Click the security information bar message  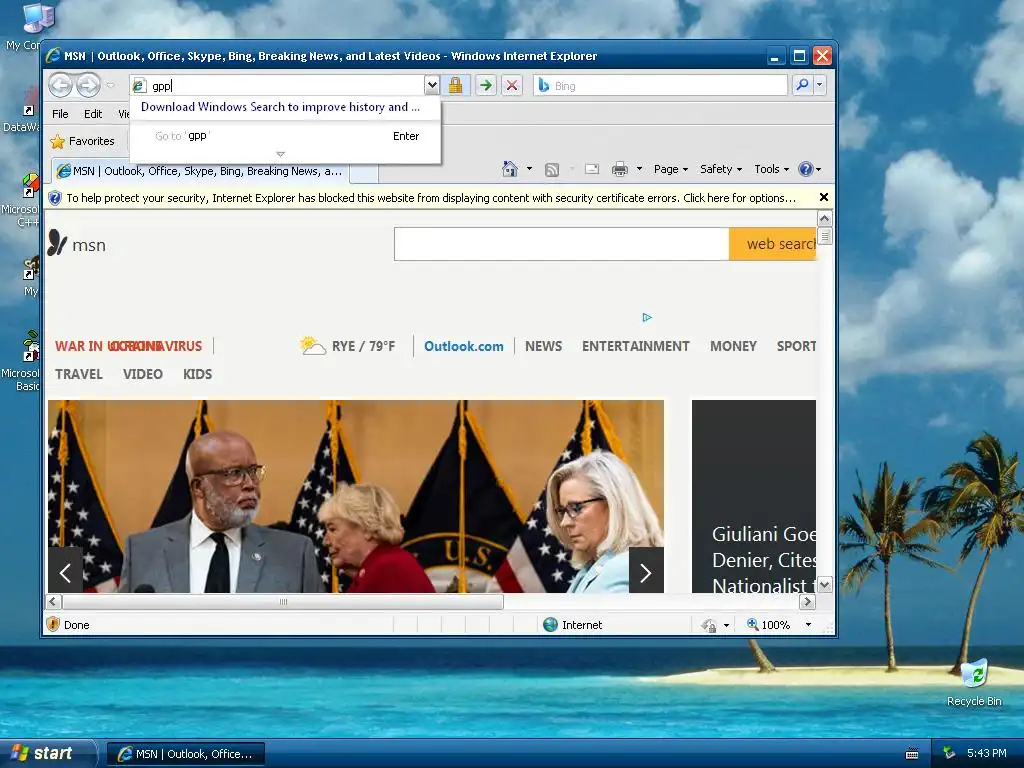coord(431,198)
